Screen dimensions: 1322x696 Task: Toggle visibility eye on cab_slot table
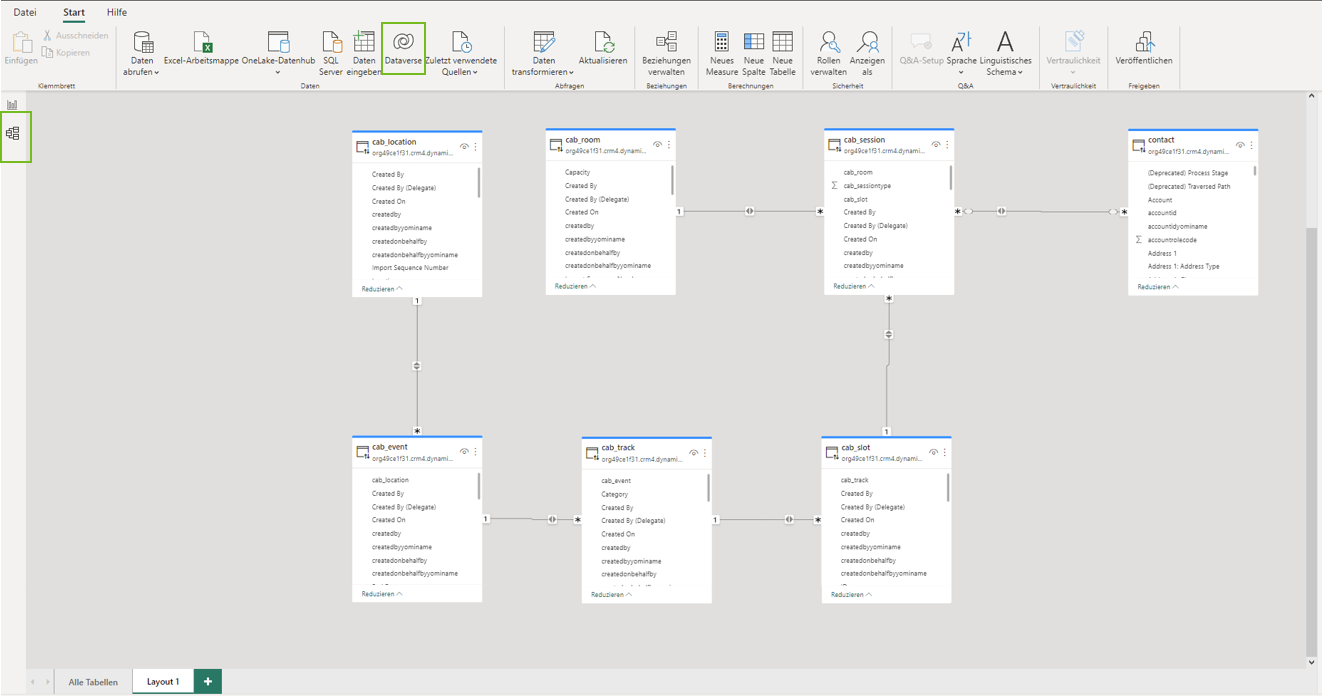tap(934, 451)
